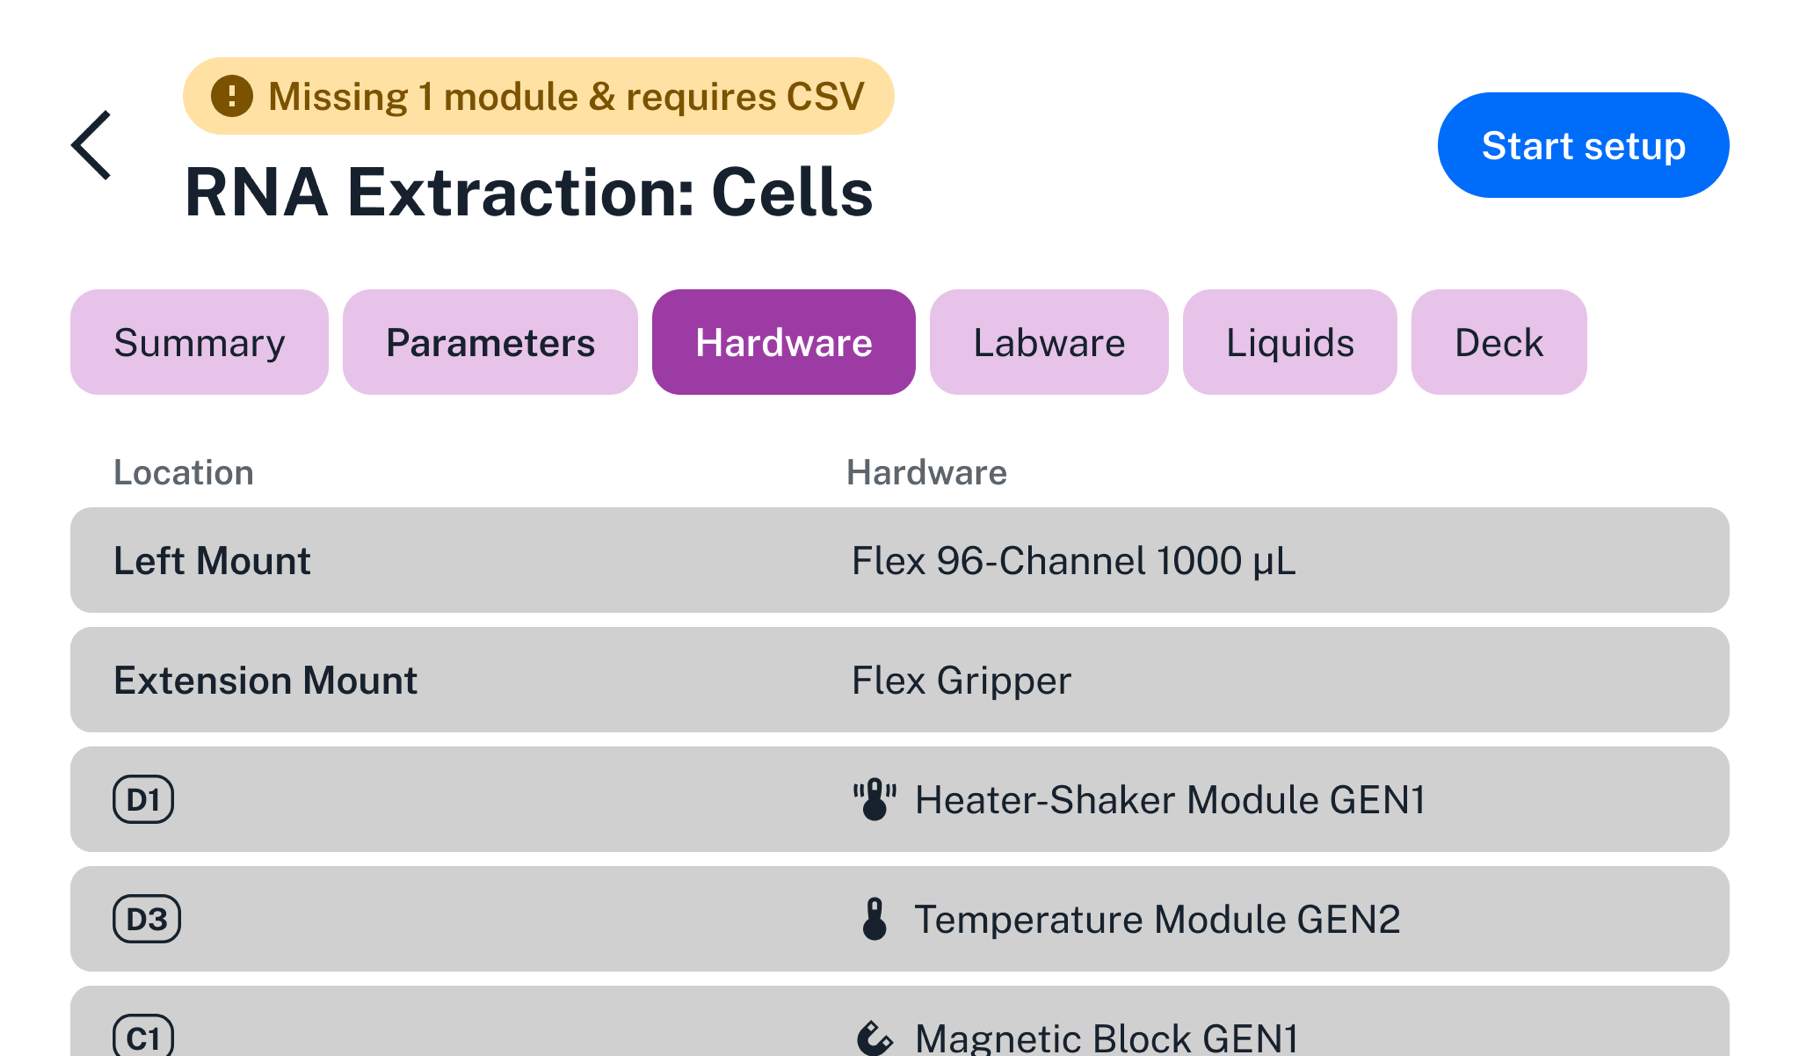Screen dimensions: 1800x1056
Task: View the Liquids tab
Action: pyautogui.click(x=1289, y=342)
